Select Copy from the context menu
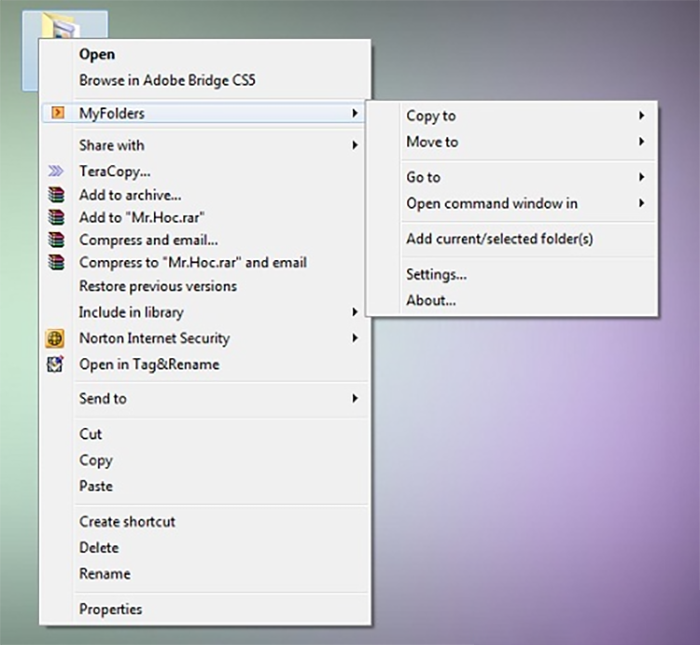The image size is (700, 645). coord(205,460)
